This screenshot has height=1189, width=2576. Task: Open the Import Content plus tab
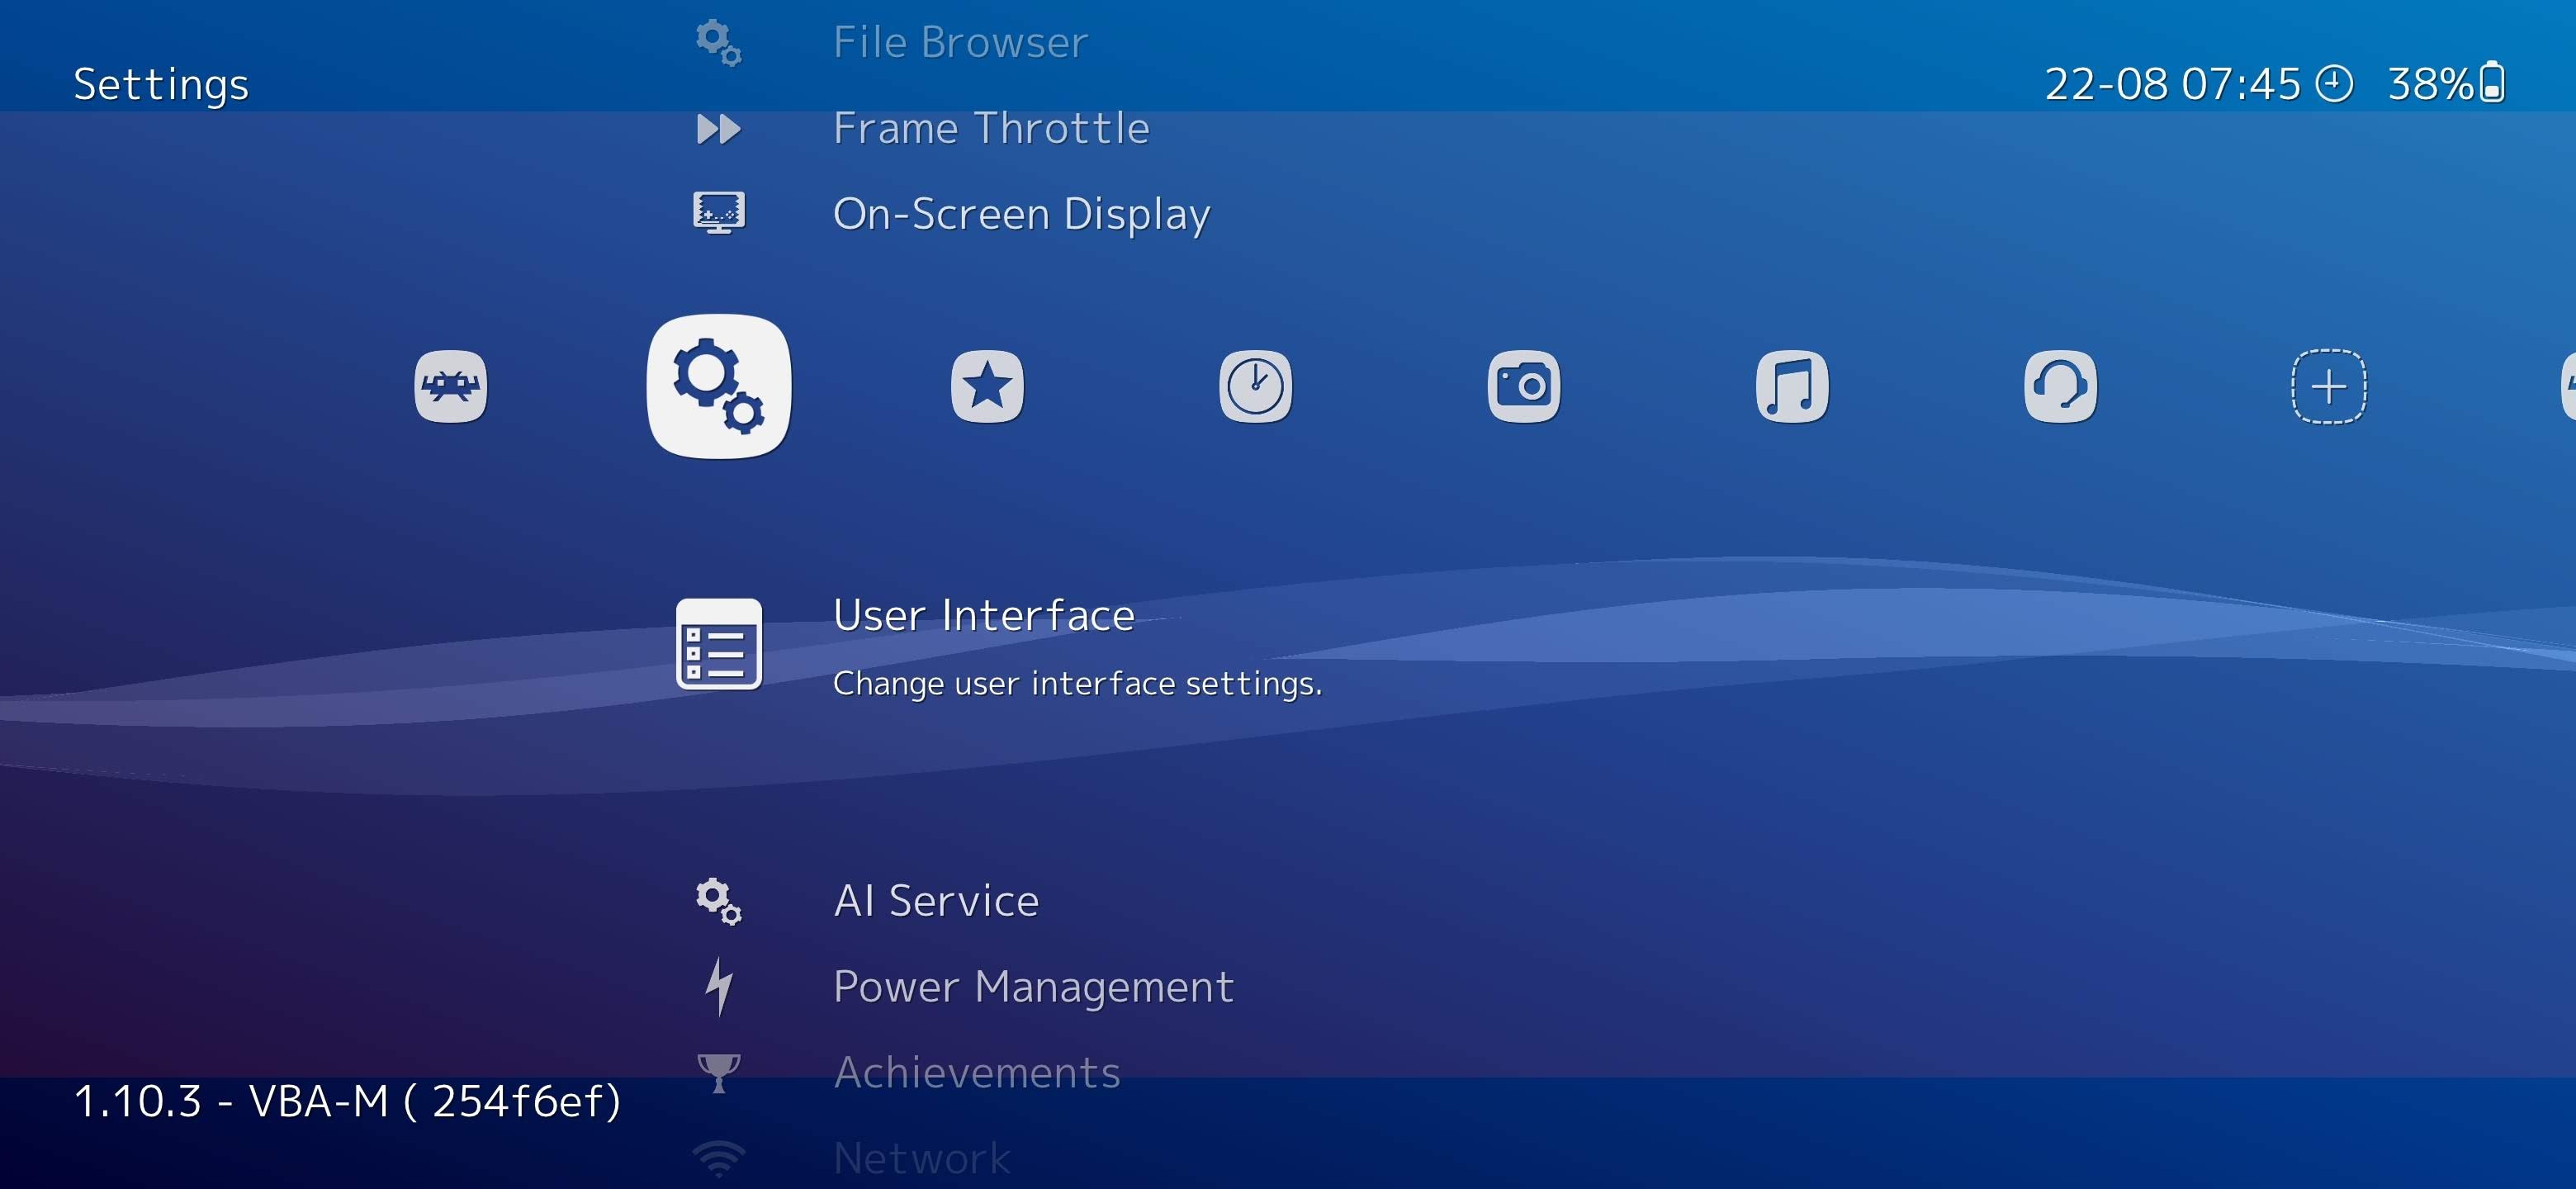tap(2328, 386)
